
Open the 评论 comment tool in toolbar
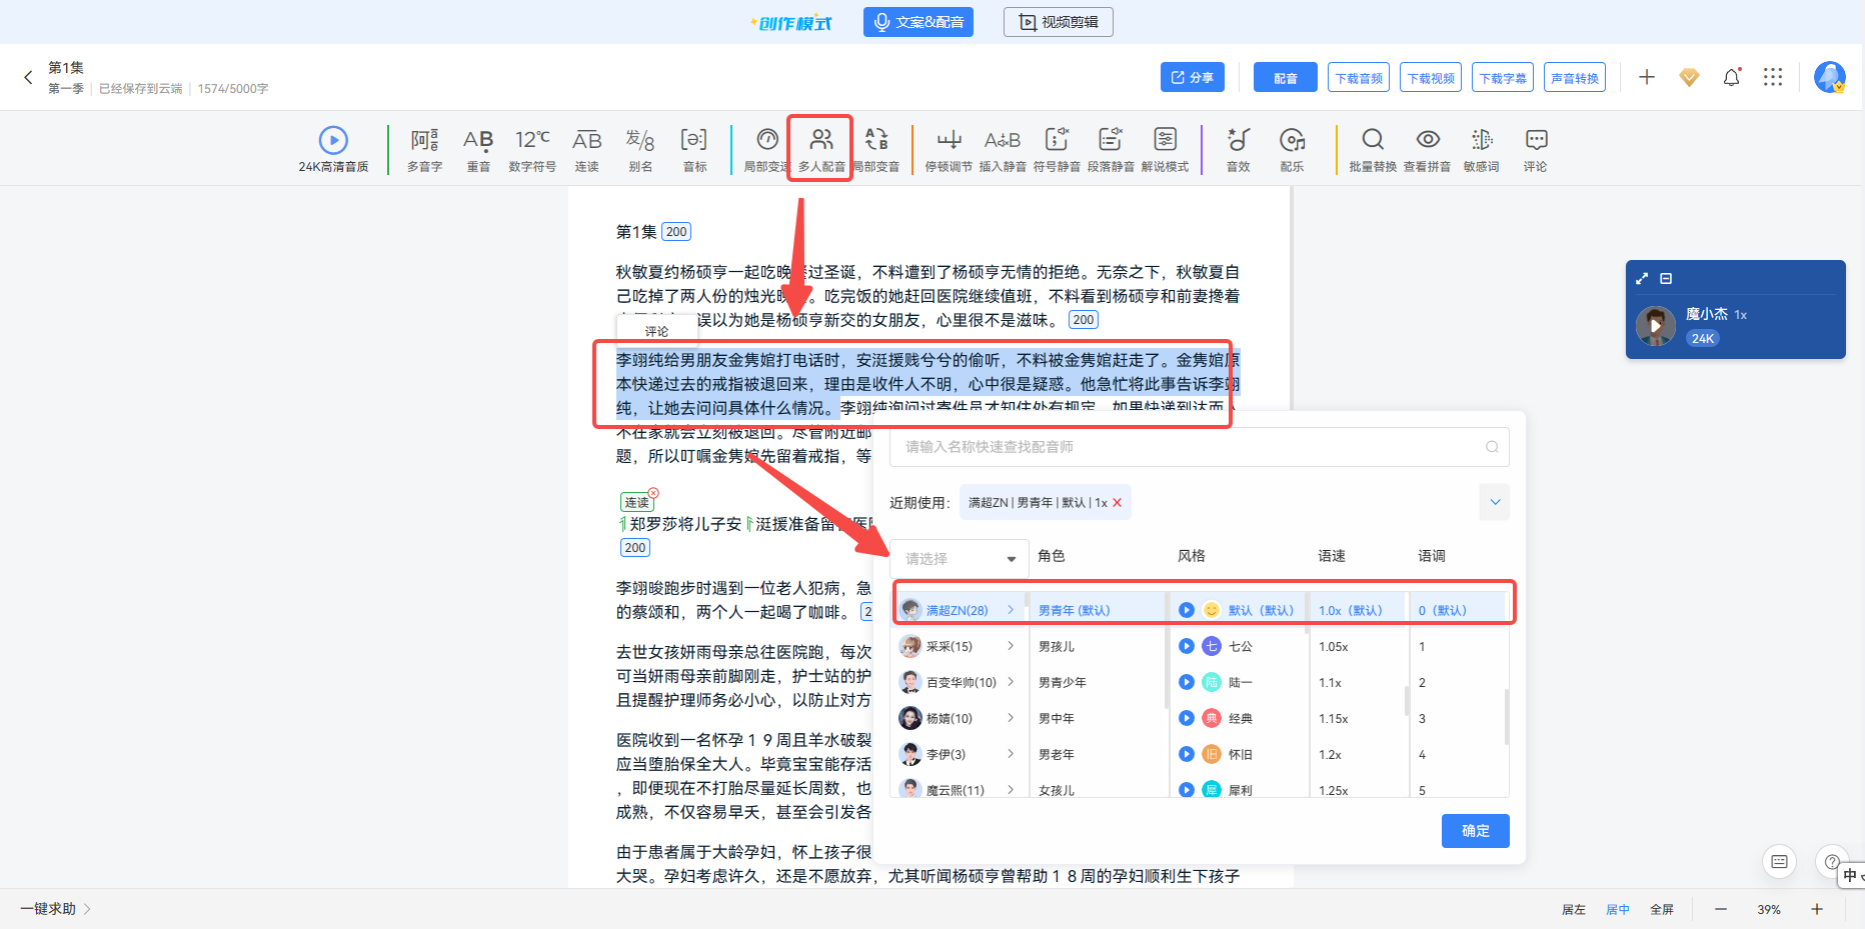coord(1536,150)
